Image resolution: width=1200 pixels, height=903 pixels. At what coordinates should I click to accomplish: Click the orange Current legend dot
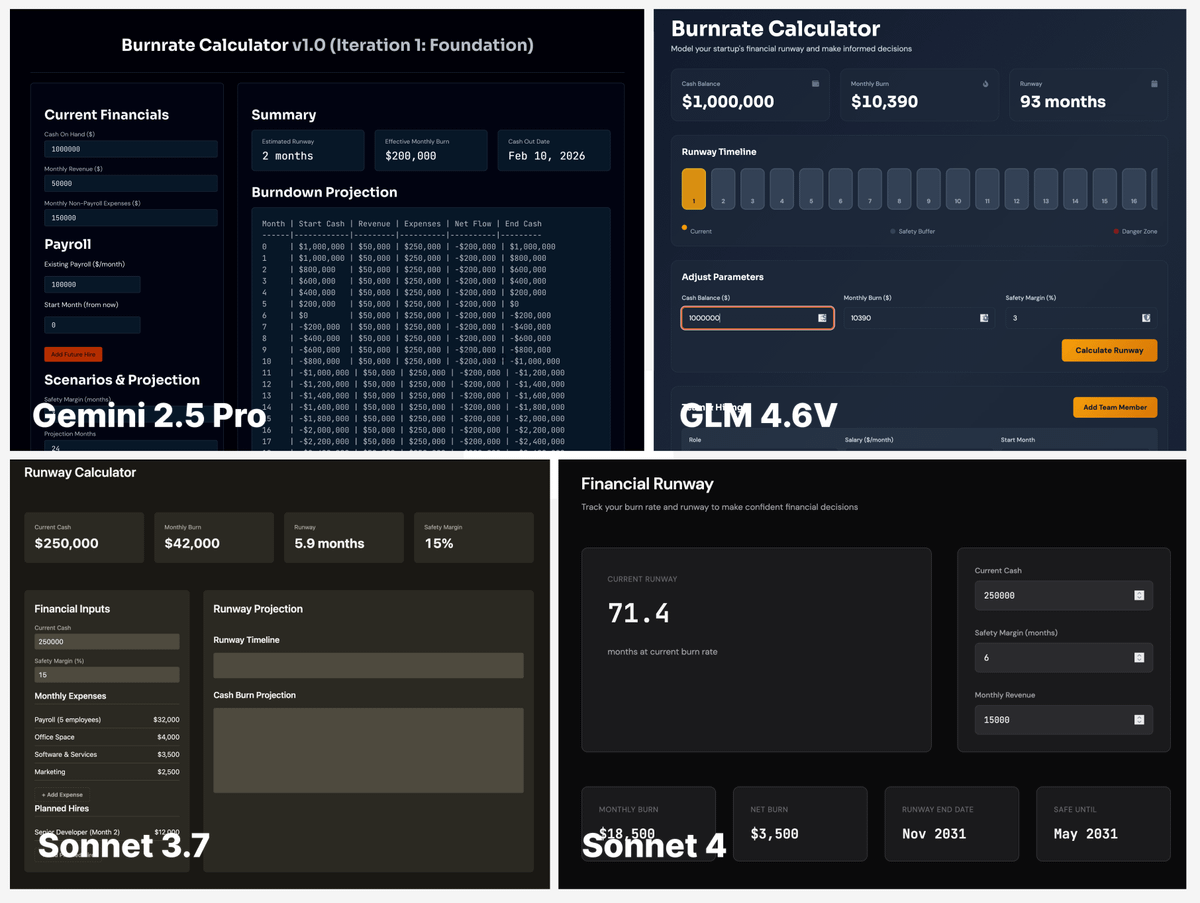684,228
